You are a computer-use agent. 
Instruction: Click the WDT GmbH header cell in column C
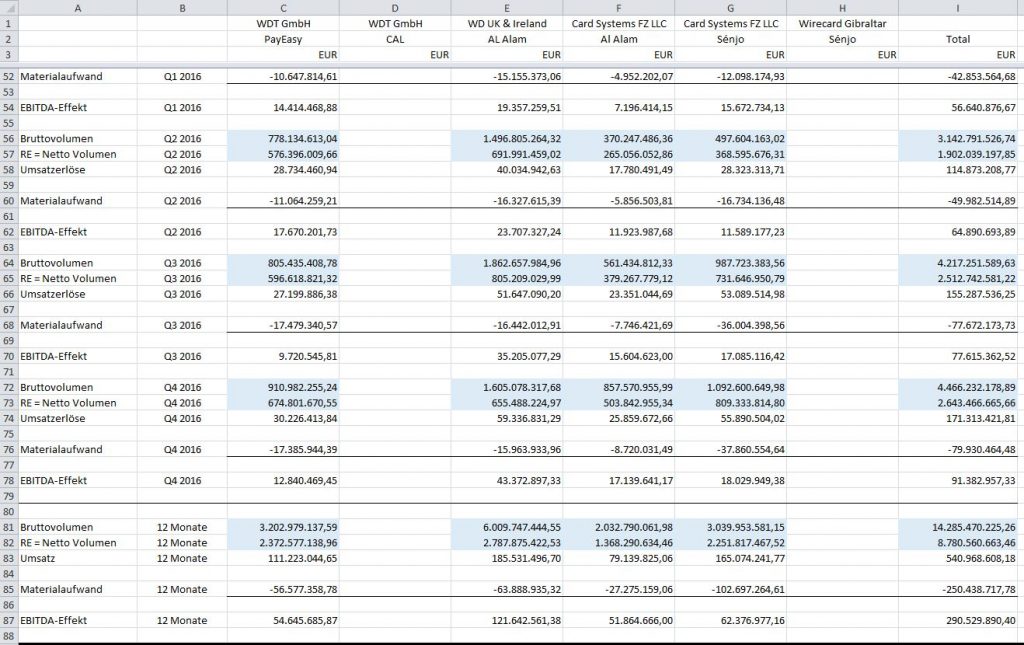(283, 23)
